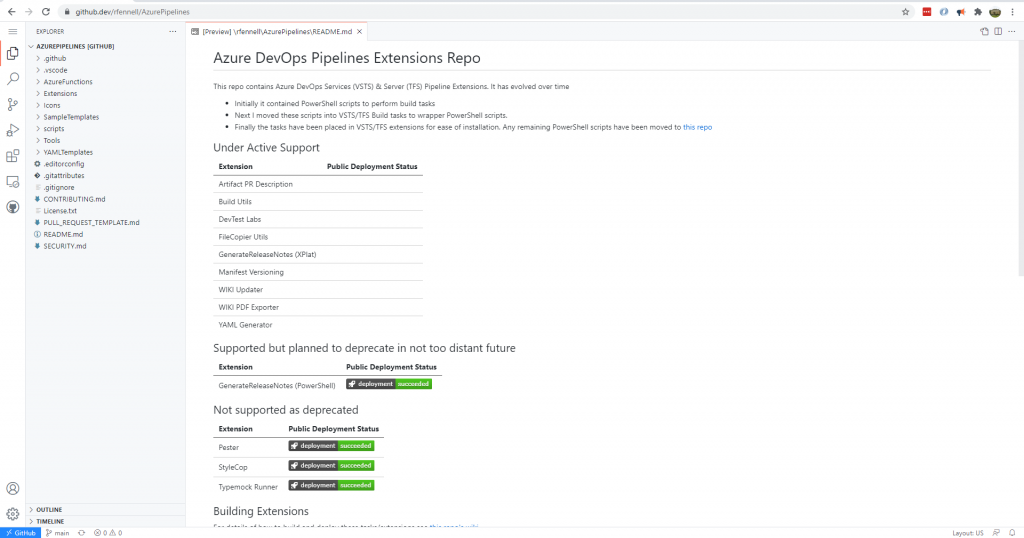Viewport: 1024px width, 538px height.
Task: Click the megaphone extension icon
Action: [x=961, y=12]
